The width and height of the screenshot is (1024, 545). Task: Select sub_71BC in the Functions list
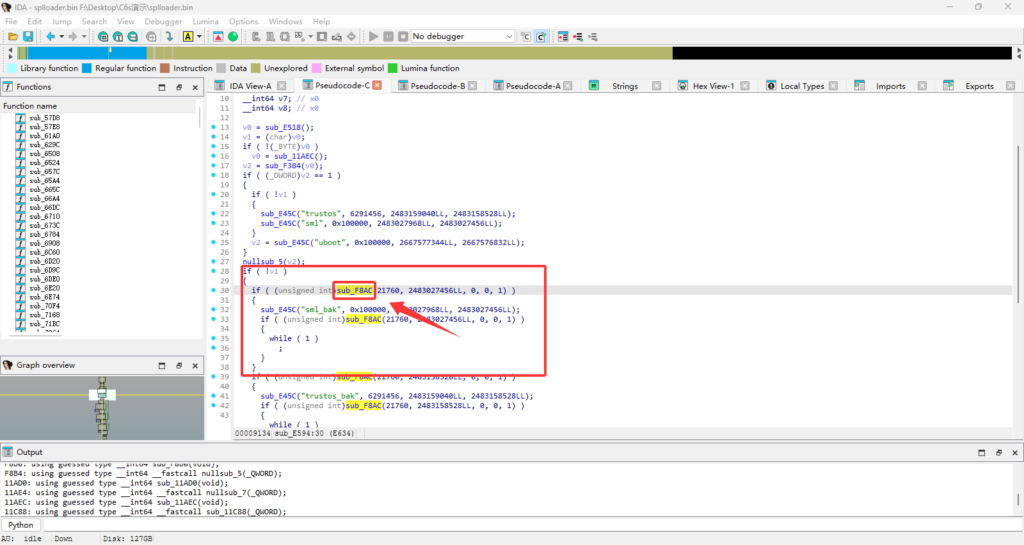(44, 324)
